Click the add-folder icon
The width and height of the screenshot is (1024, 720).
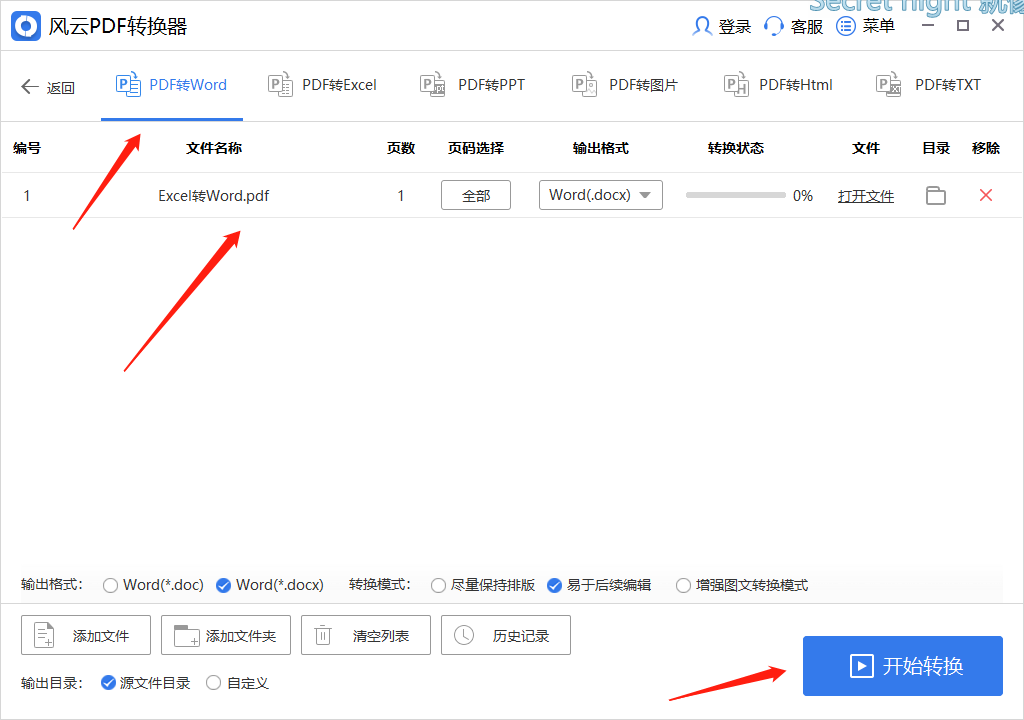point(186,636)
